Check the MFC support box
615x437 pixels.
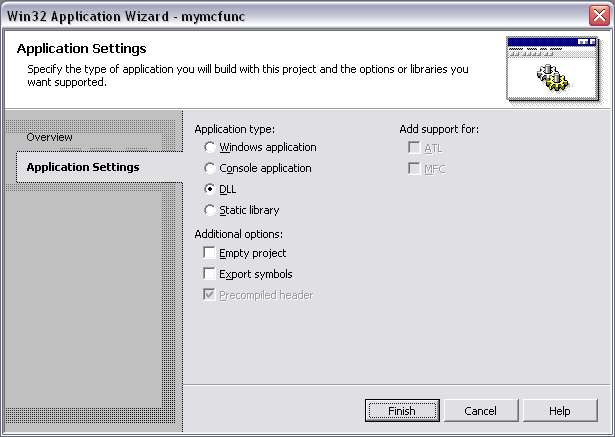click(x=414, y=168)
